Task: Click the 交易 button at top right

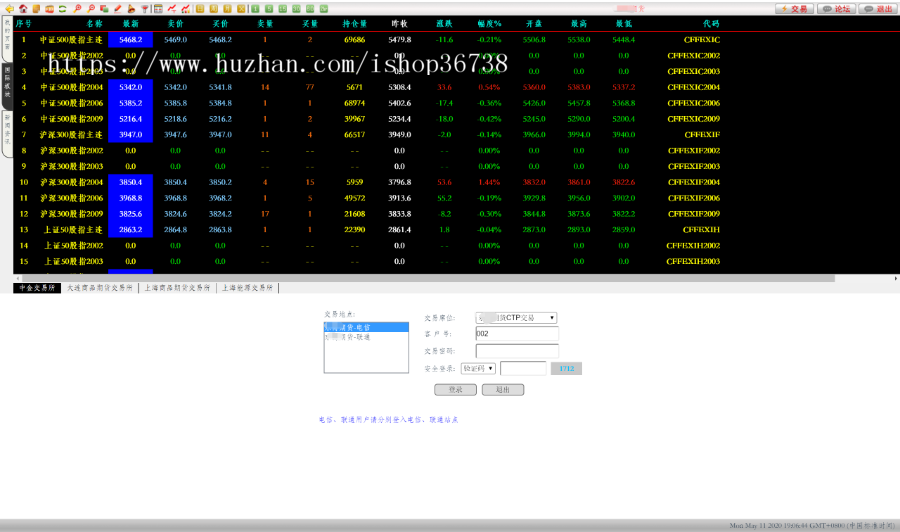Action: coord(793,8)
